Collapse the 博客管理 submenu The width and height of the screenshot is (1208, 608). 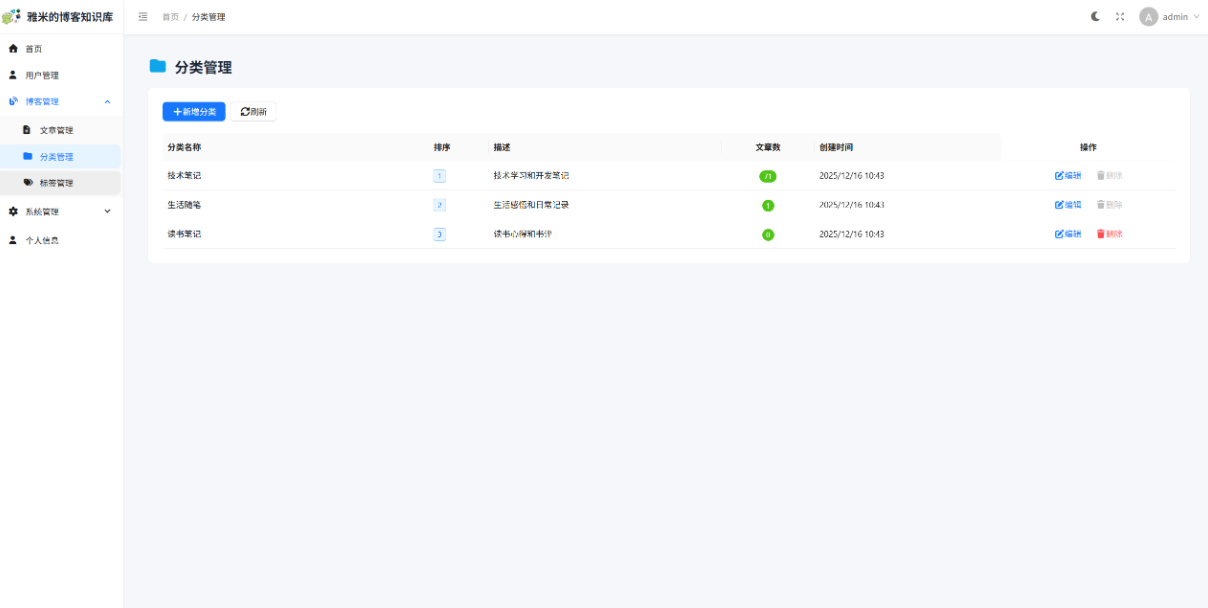point(107,102)
